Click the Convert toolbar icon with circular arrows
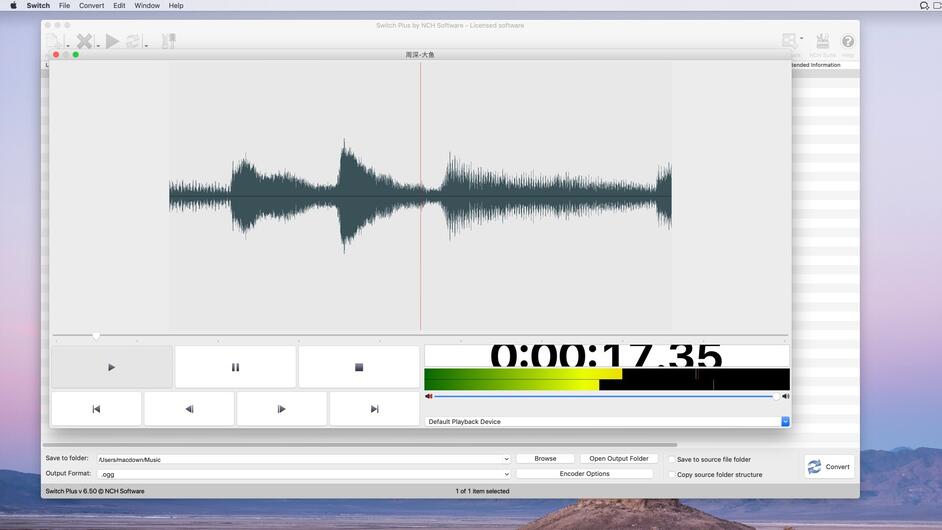This screenshot has height=530, width=942. click(133, 41)
